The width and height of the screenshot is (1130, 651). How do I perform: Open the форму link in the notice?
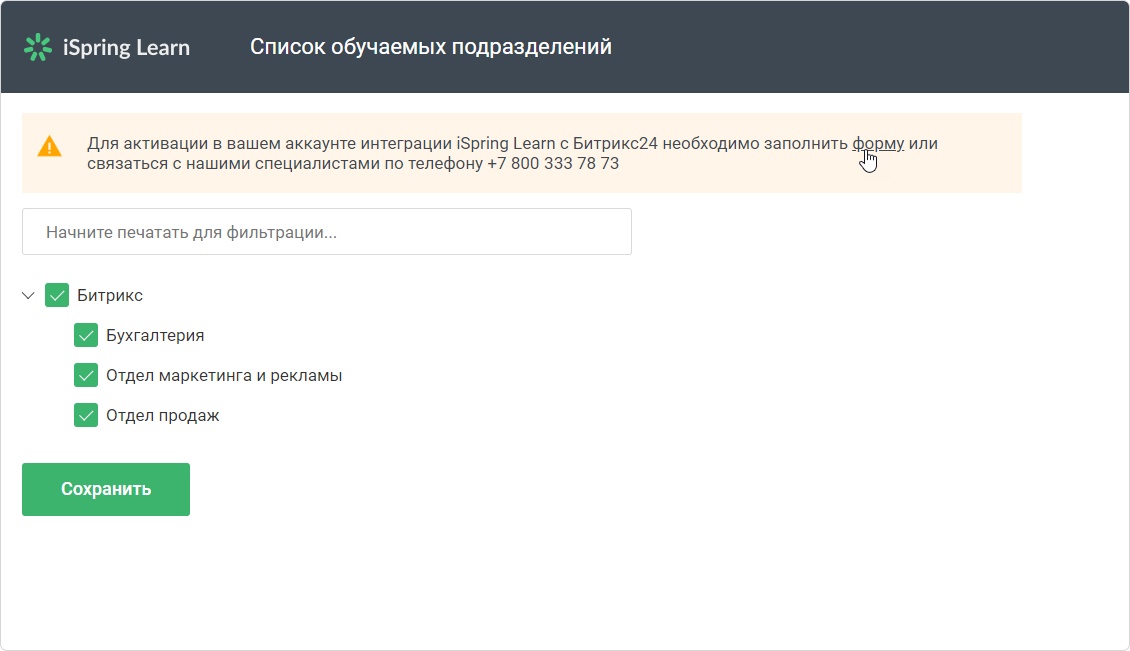878,143
